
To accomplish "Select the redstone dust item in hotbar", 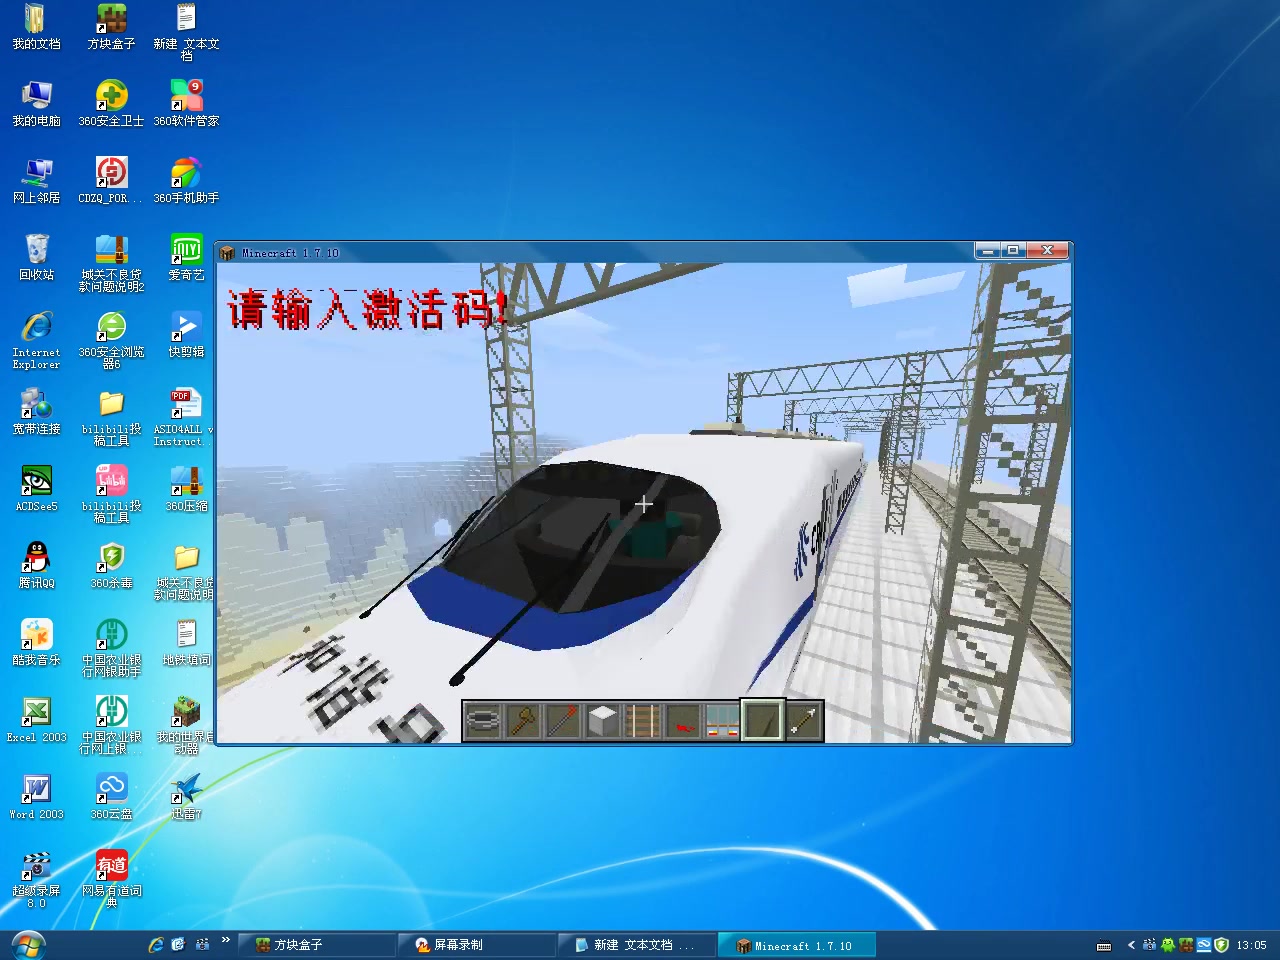I will tap(682, 721).
